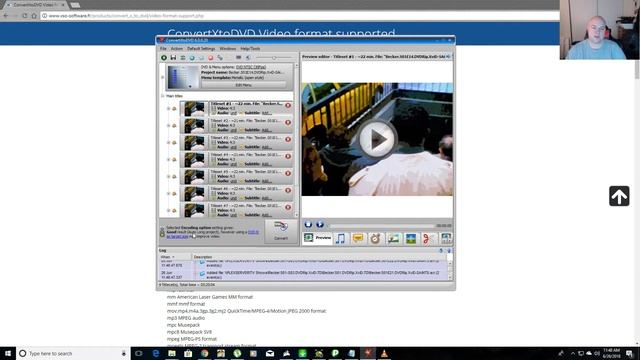Open the Audio tab with music note icon

(x=340, y=238)
